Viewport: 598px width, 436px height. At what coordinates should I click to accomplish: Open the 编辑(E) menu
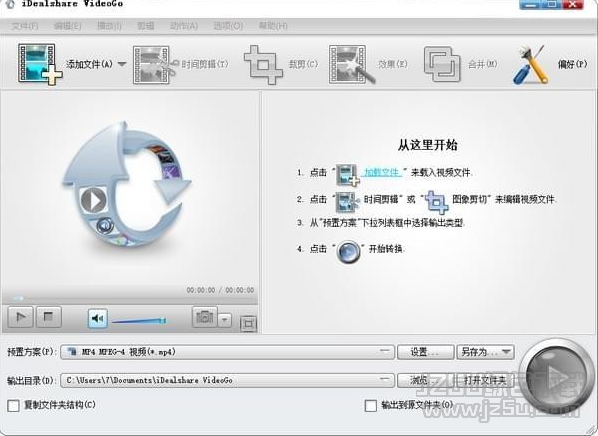pyautogui.click(x=68, y=26)
